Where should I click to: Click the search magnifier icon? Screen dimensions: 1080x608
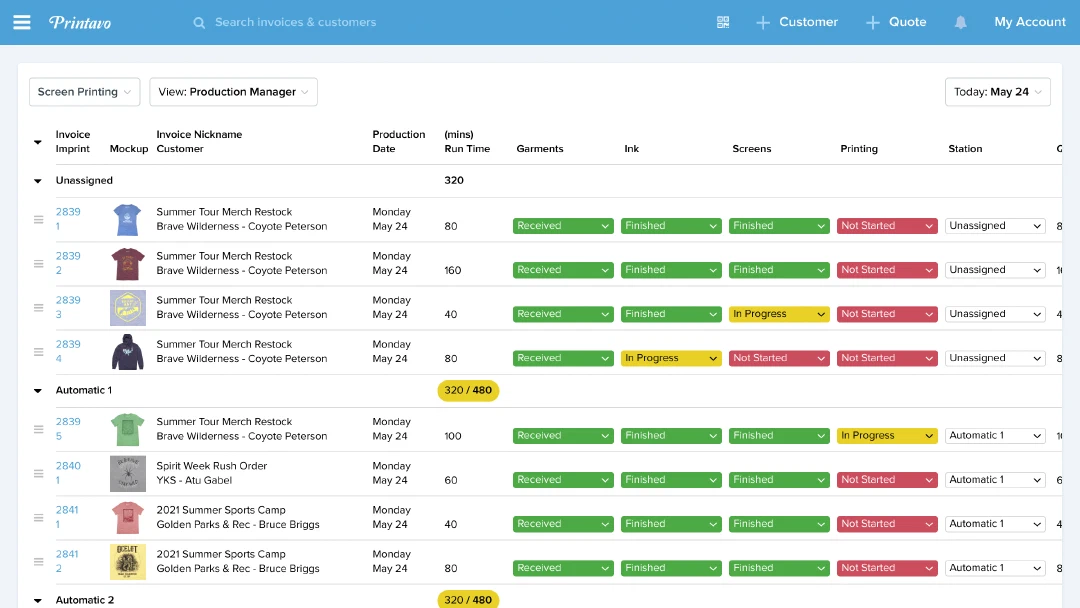[x=199, y=23]
